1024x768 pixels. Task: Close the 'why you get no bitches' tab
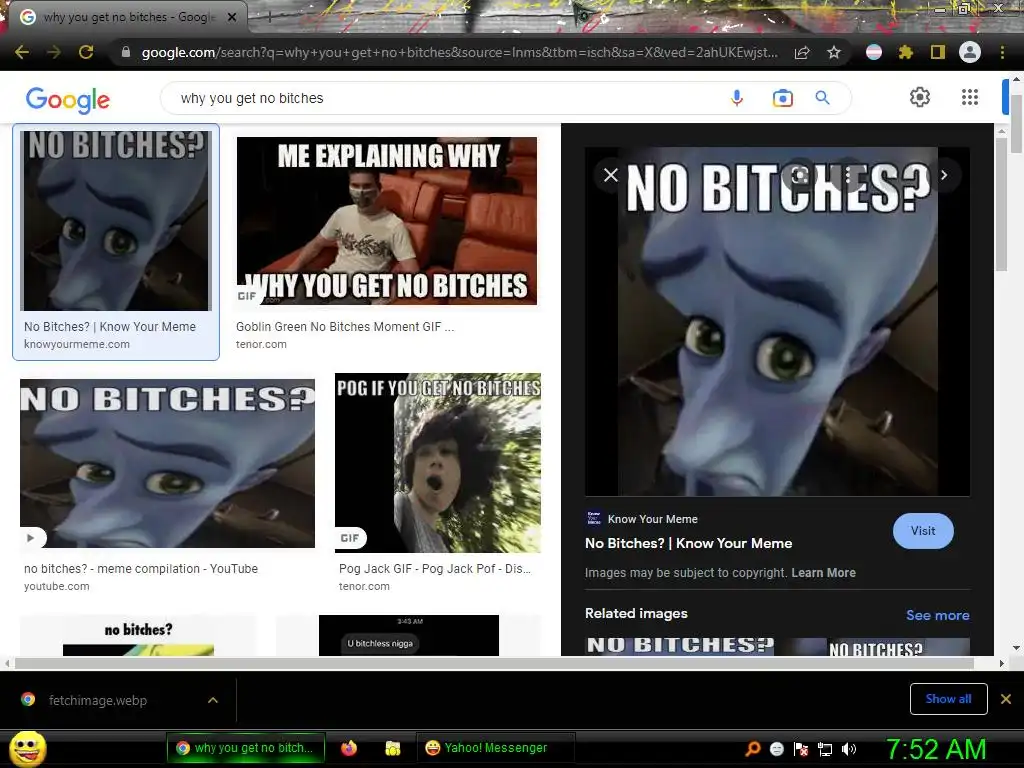click(232, 18)
